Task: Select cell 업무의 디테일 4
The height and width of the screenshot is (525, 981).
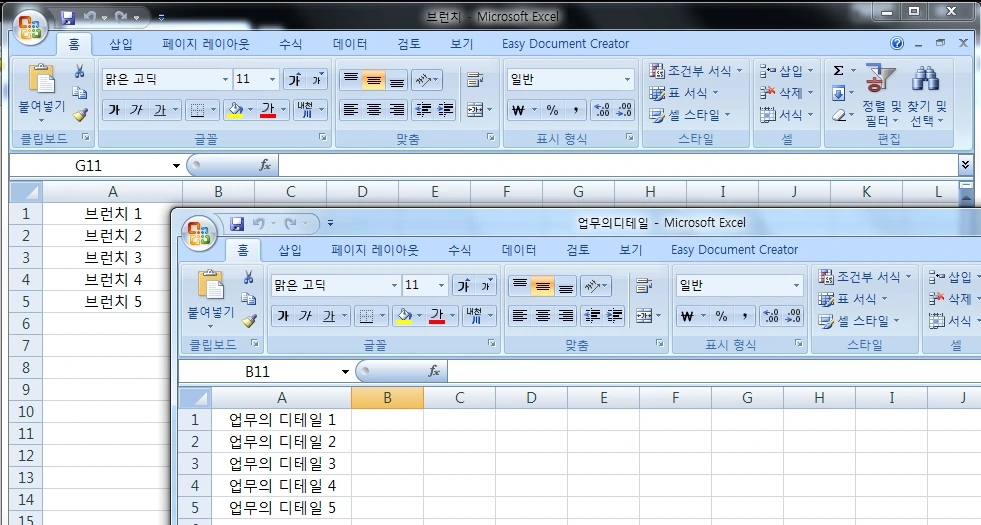Action: pyautogui.click(x=282, y=486)
